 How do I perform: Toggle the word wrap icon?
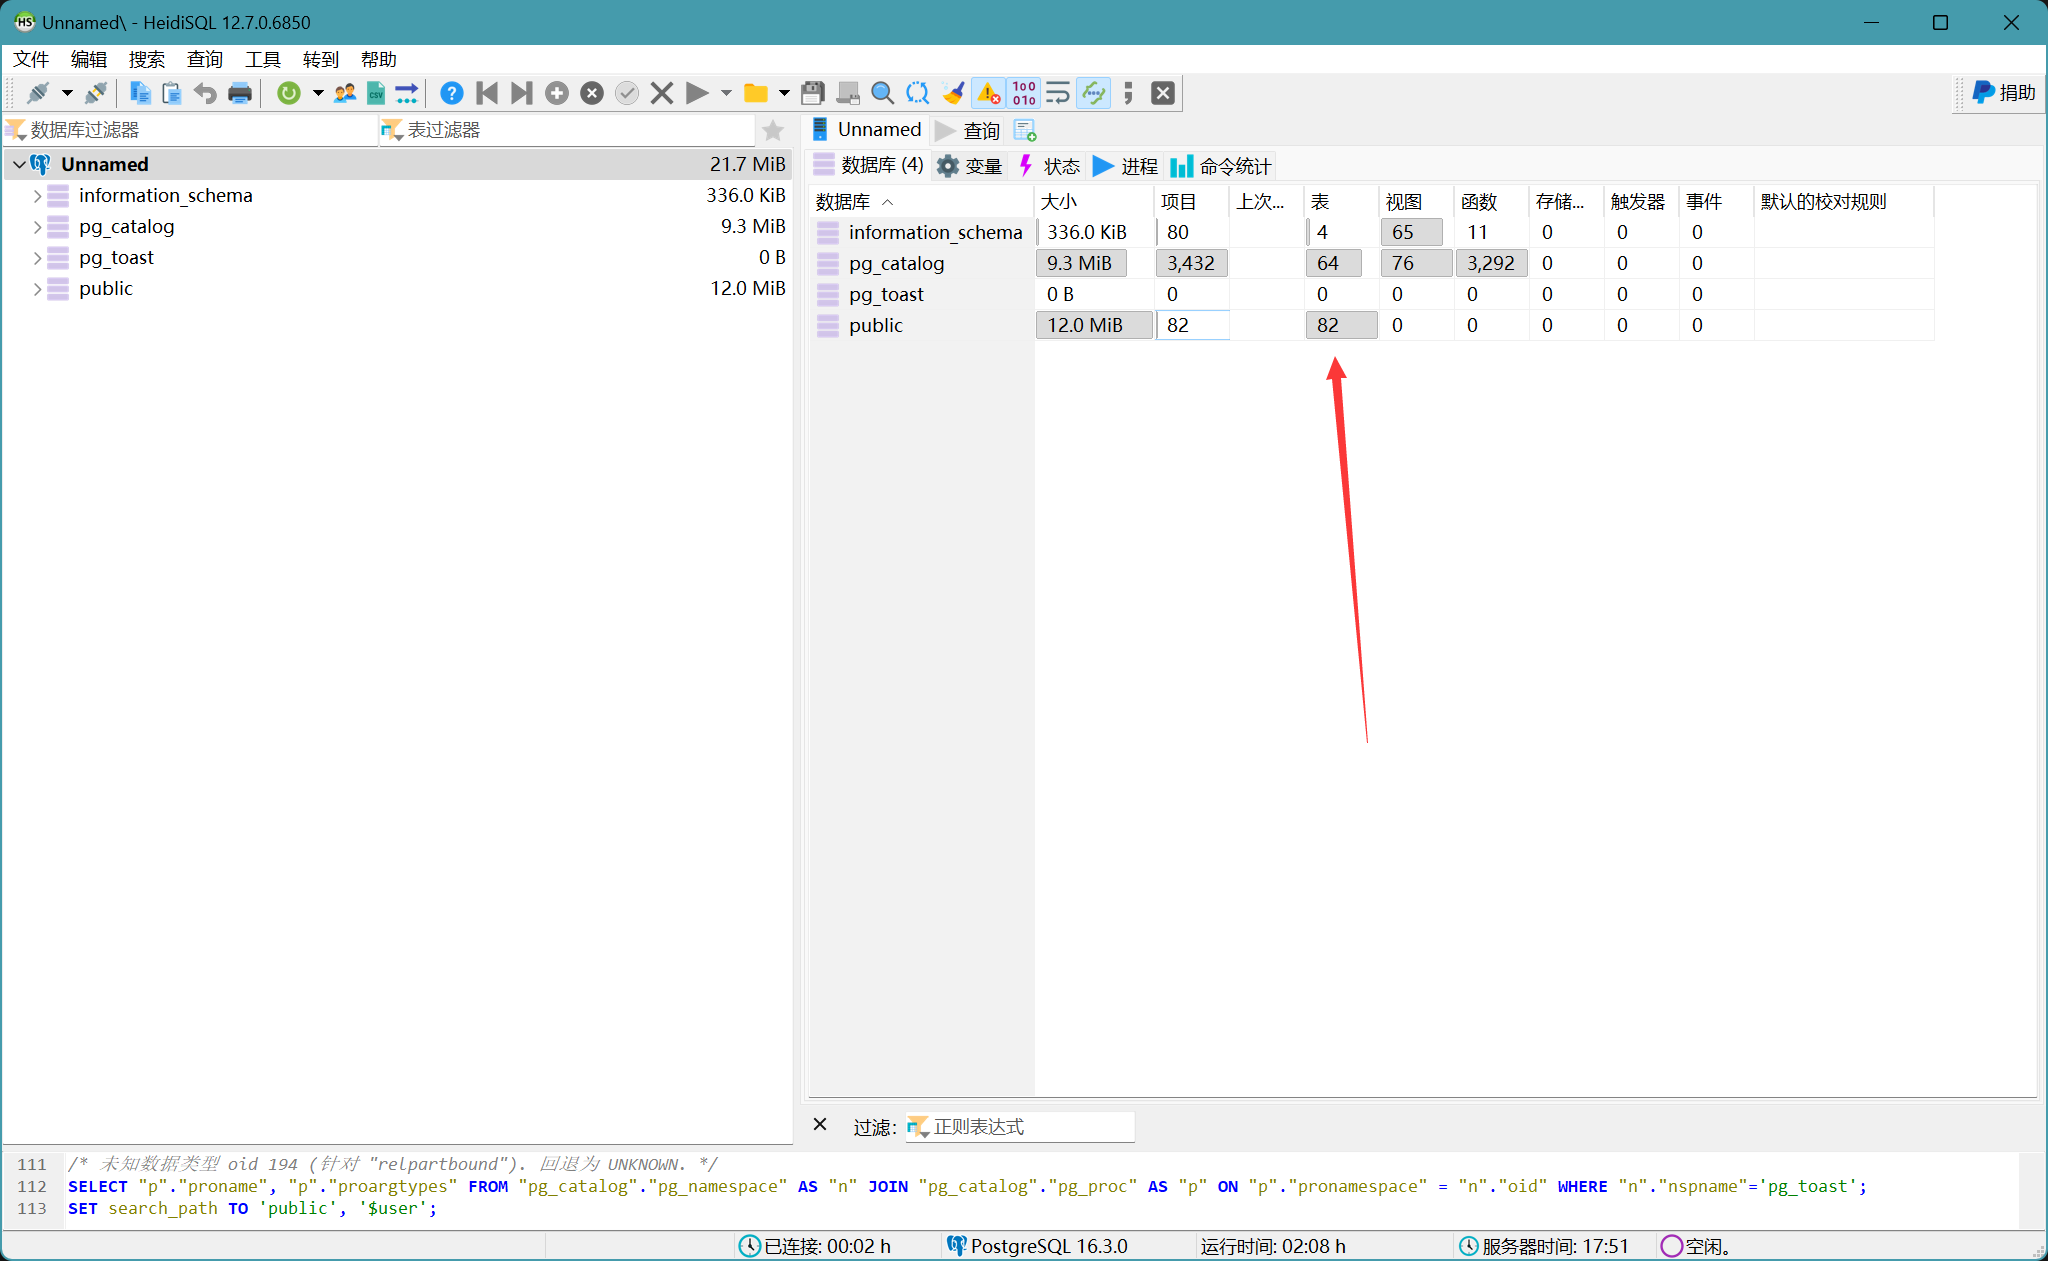point(1058,93)
